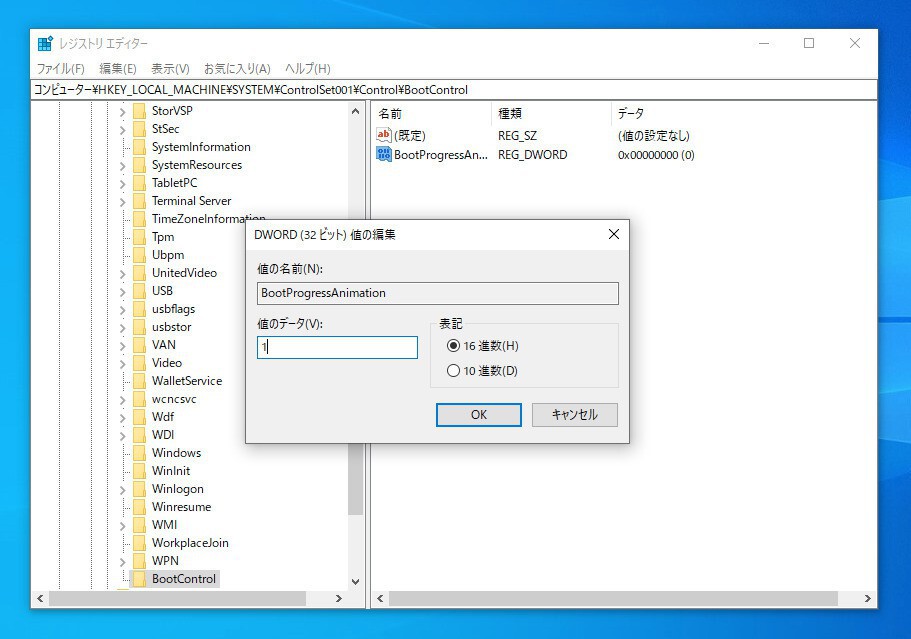Click the Tpm folder icon
The width and height of the screenshot is (911, 639).
(139, 237)
